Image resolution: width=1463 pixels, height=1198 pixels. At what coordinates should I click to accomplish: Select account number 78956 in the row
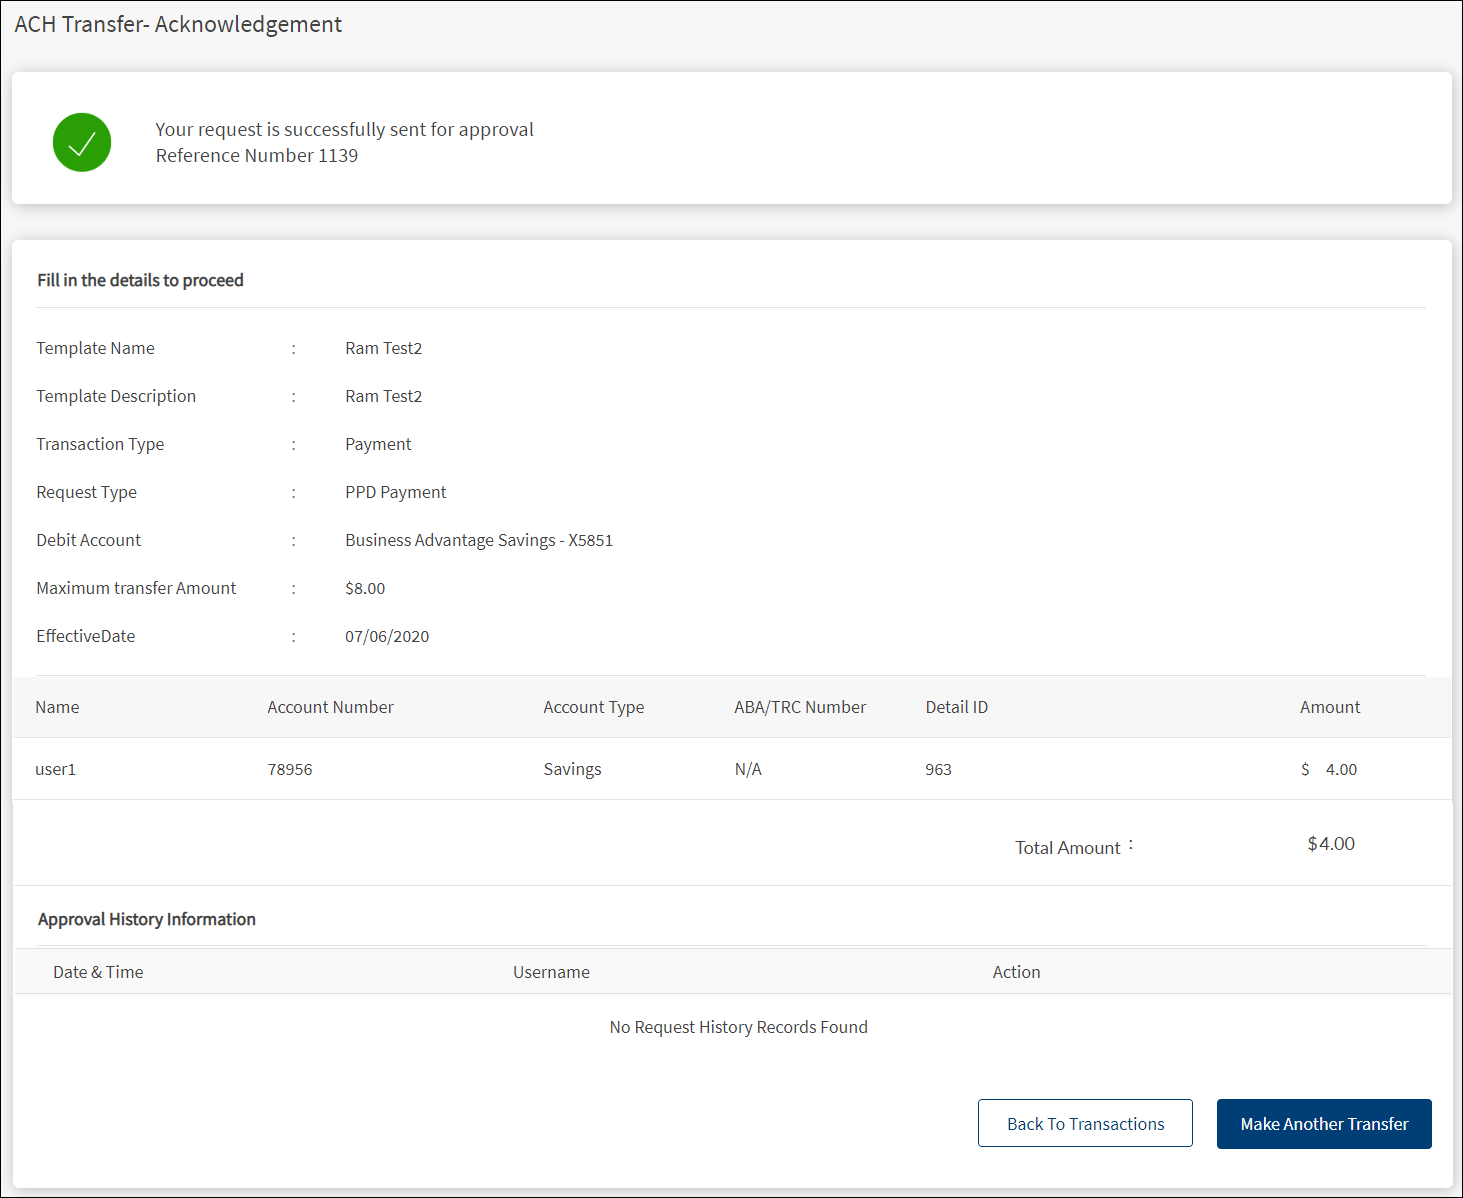(290, 769)
